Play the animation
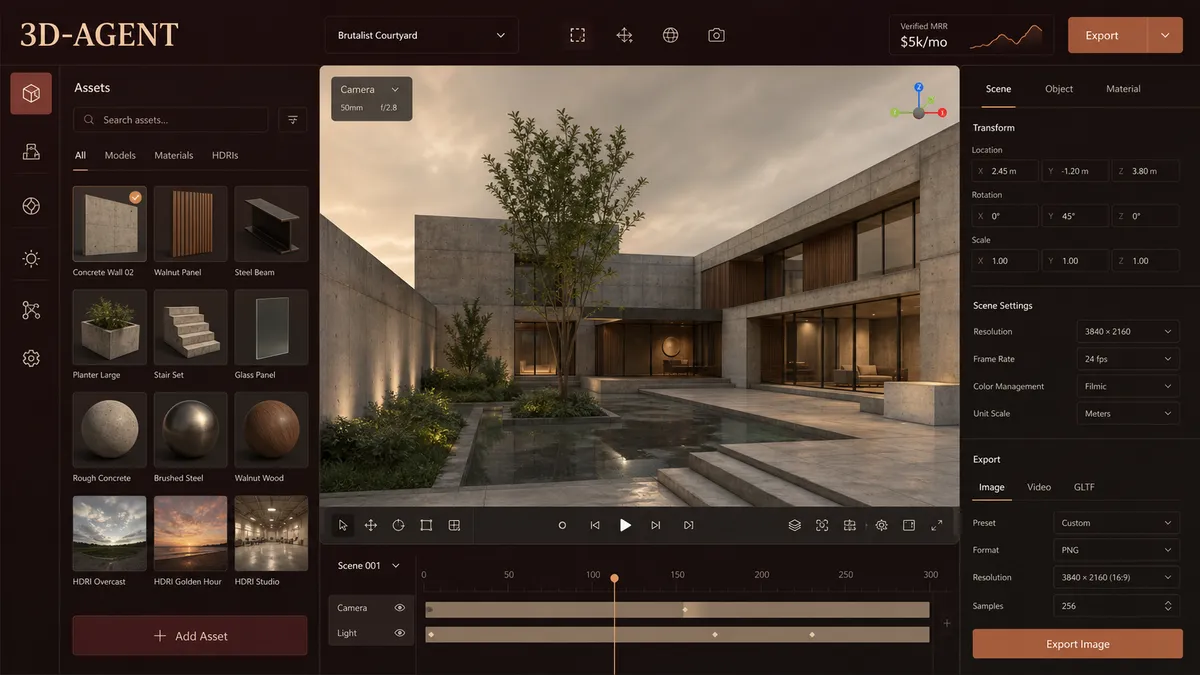This screenshot has height=675, width=1200. tap(625, 525)
